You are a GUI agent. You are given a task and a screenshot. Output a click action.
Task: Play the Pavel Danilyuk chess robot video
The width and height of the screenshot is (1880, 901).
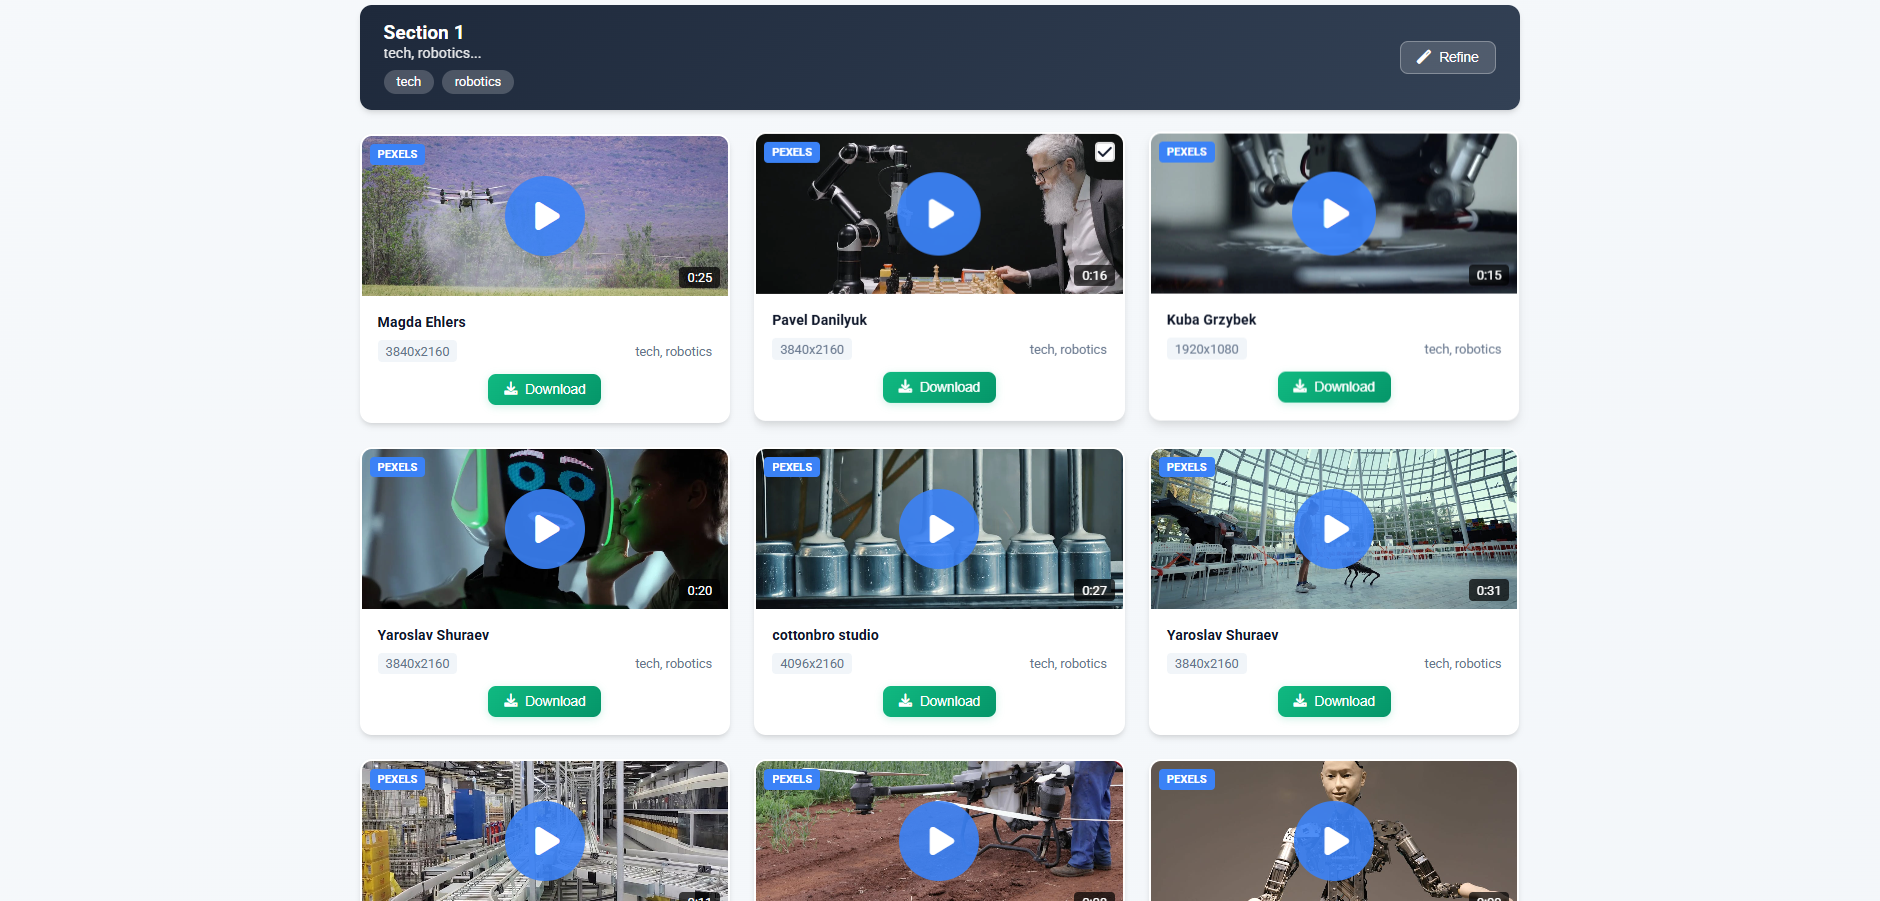point(939,213)
